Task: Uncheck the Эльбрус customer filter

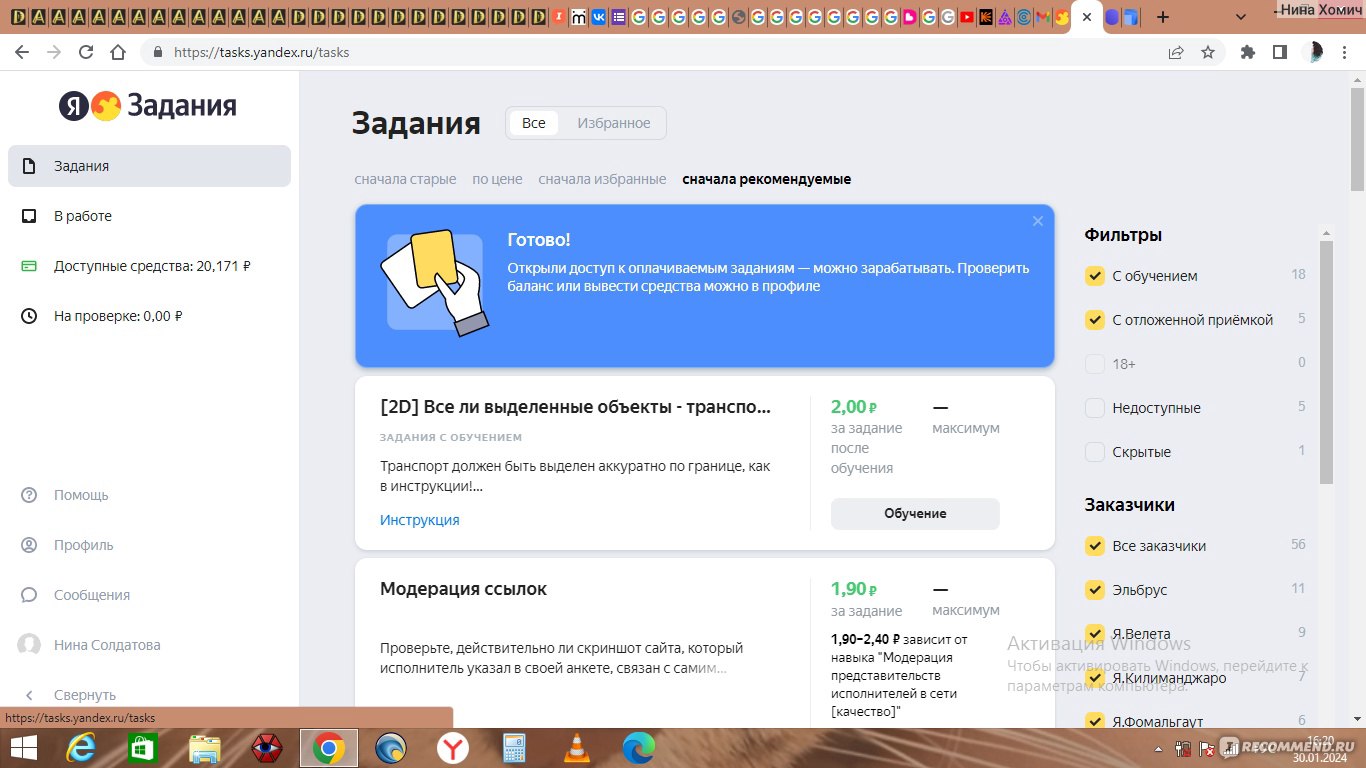Action: (x=1095, y=590)
